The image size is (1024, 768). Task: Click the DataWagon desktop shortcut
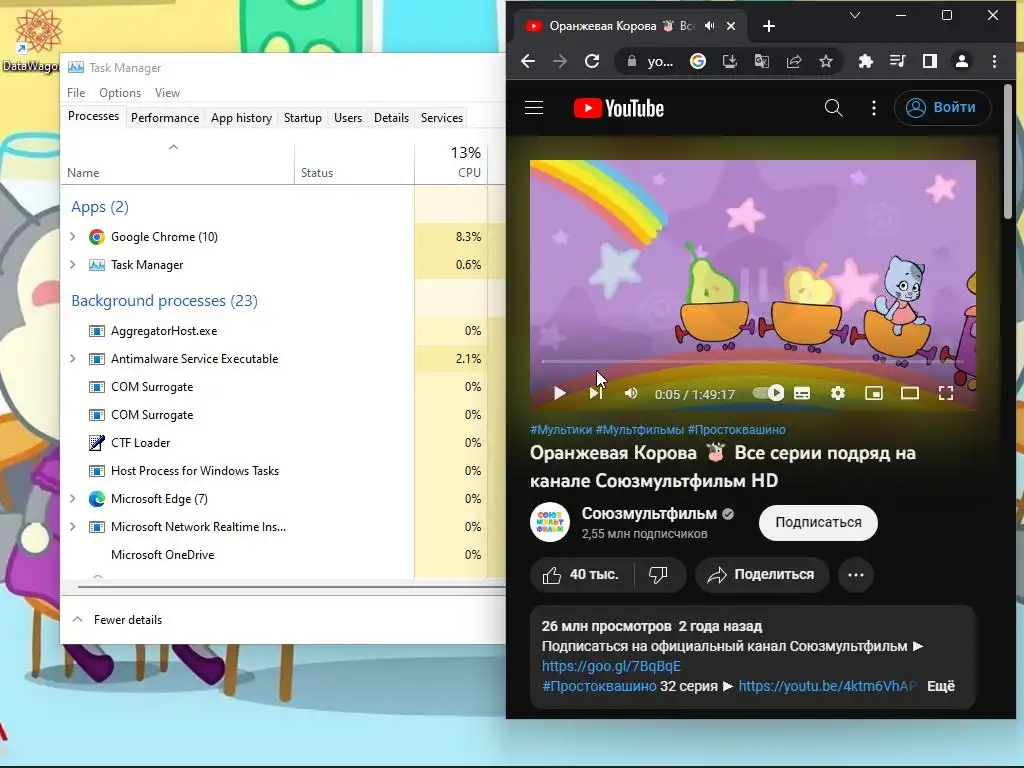[33, 40]
